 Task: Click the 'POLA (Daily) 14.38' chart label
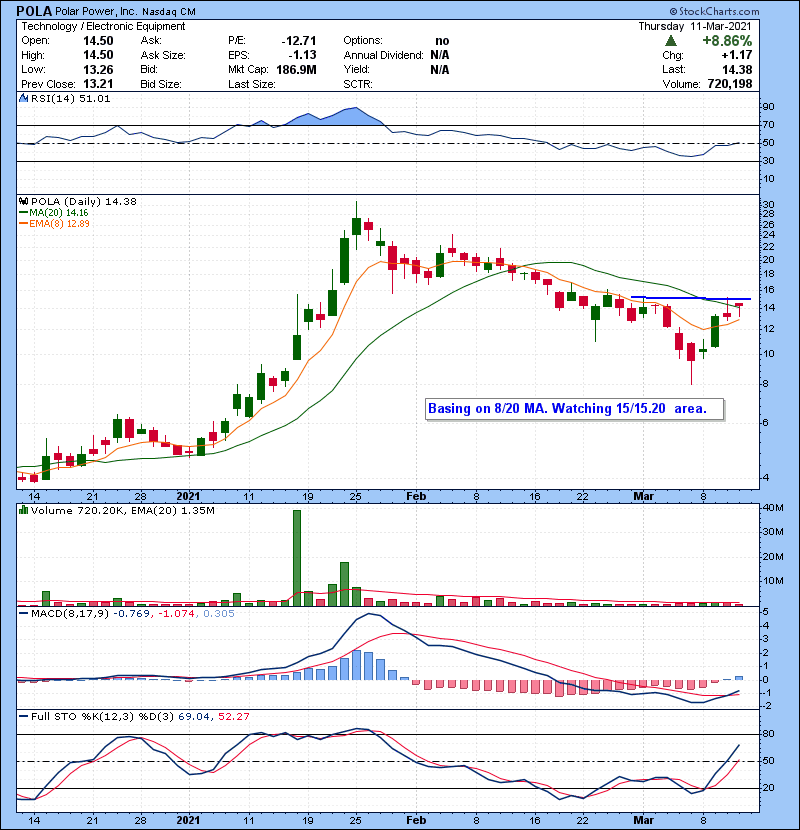tap(84, 201)
